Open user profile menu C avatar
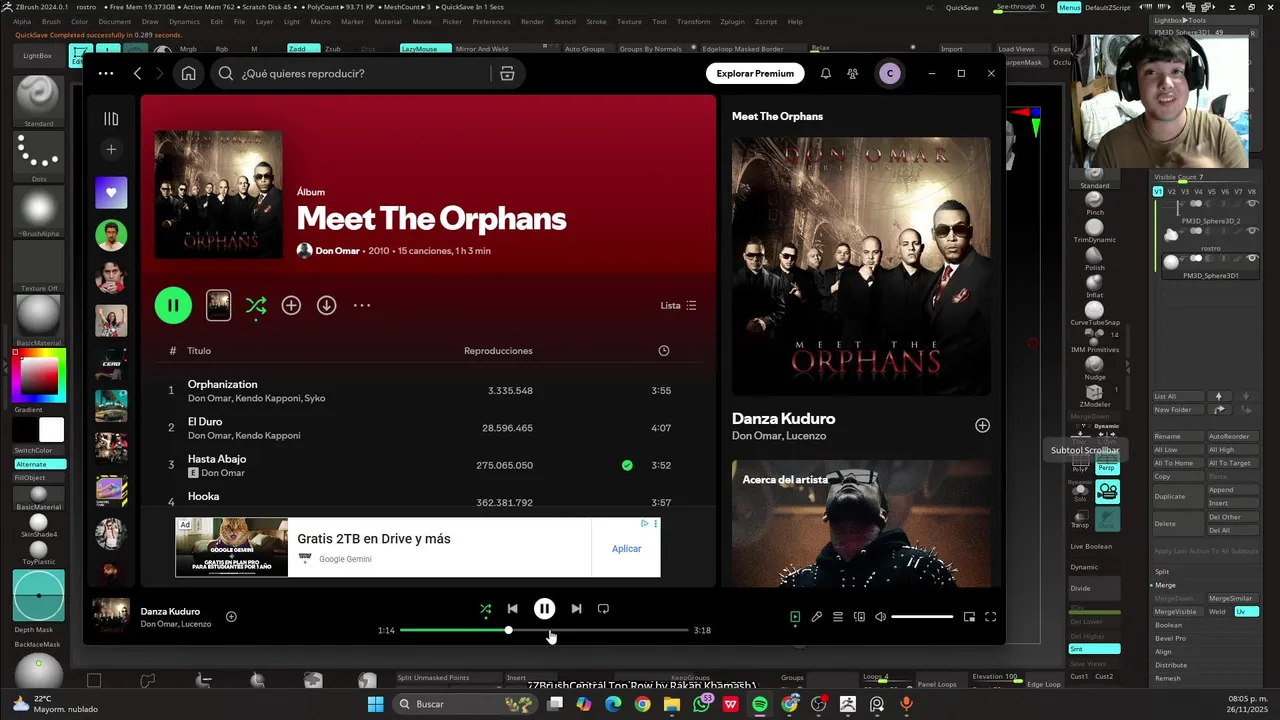1280x720 pixels. (x=890, y=73)
